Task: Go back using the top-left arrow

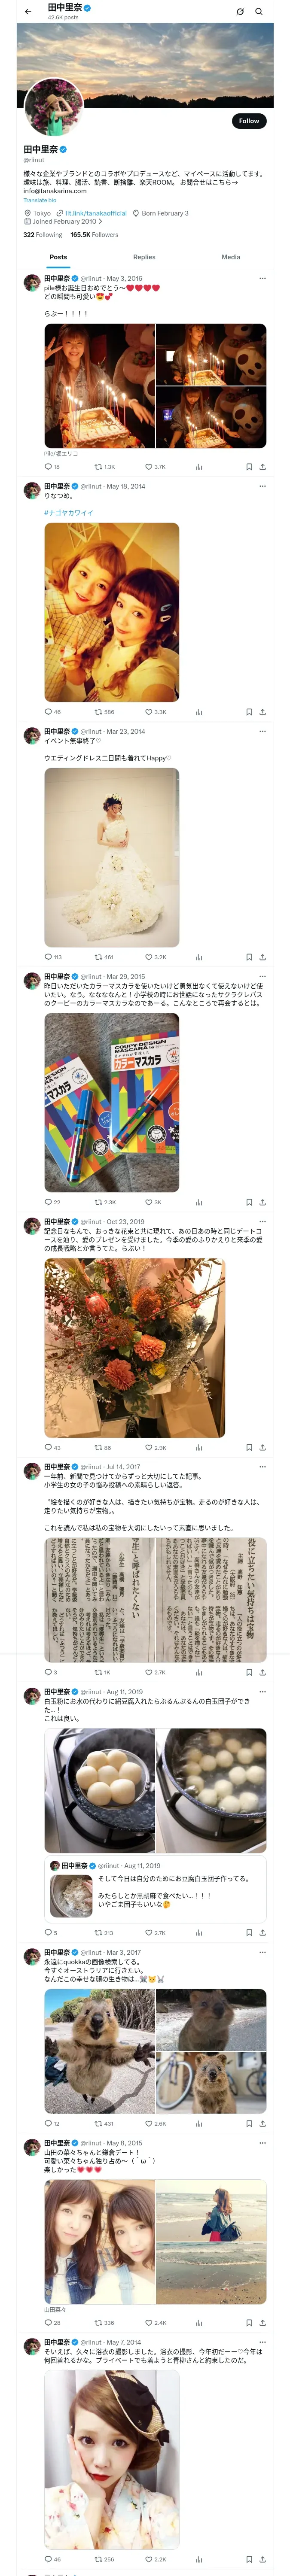Action: pos(28,12)
